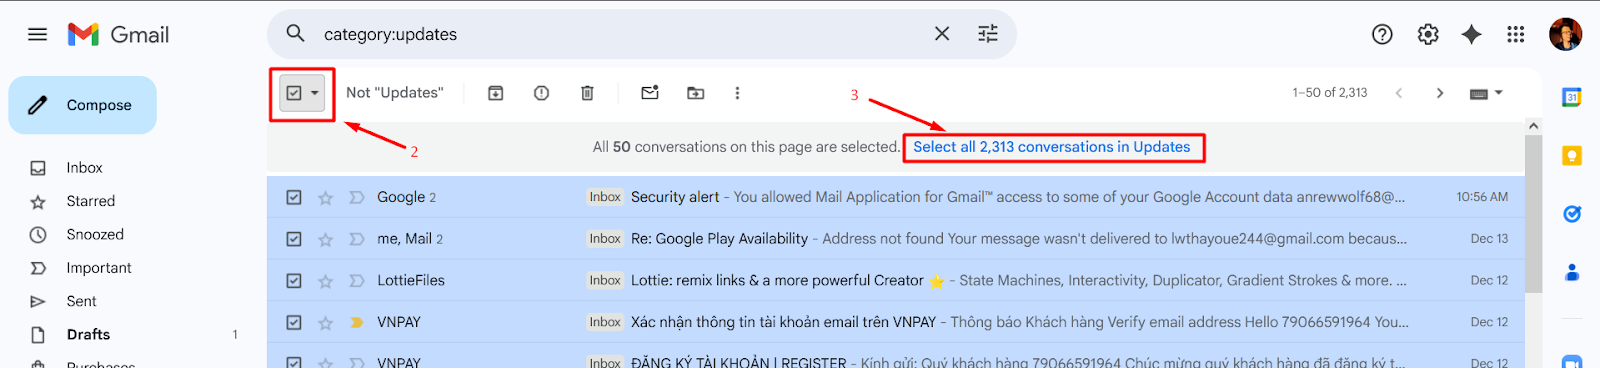This screenshot has width=1600, height=368.
Task: Open the Google account avatar
Action: (x=1565, y=34)
